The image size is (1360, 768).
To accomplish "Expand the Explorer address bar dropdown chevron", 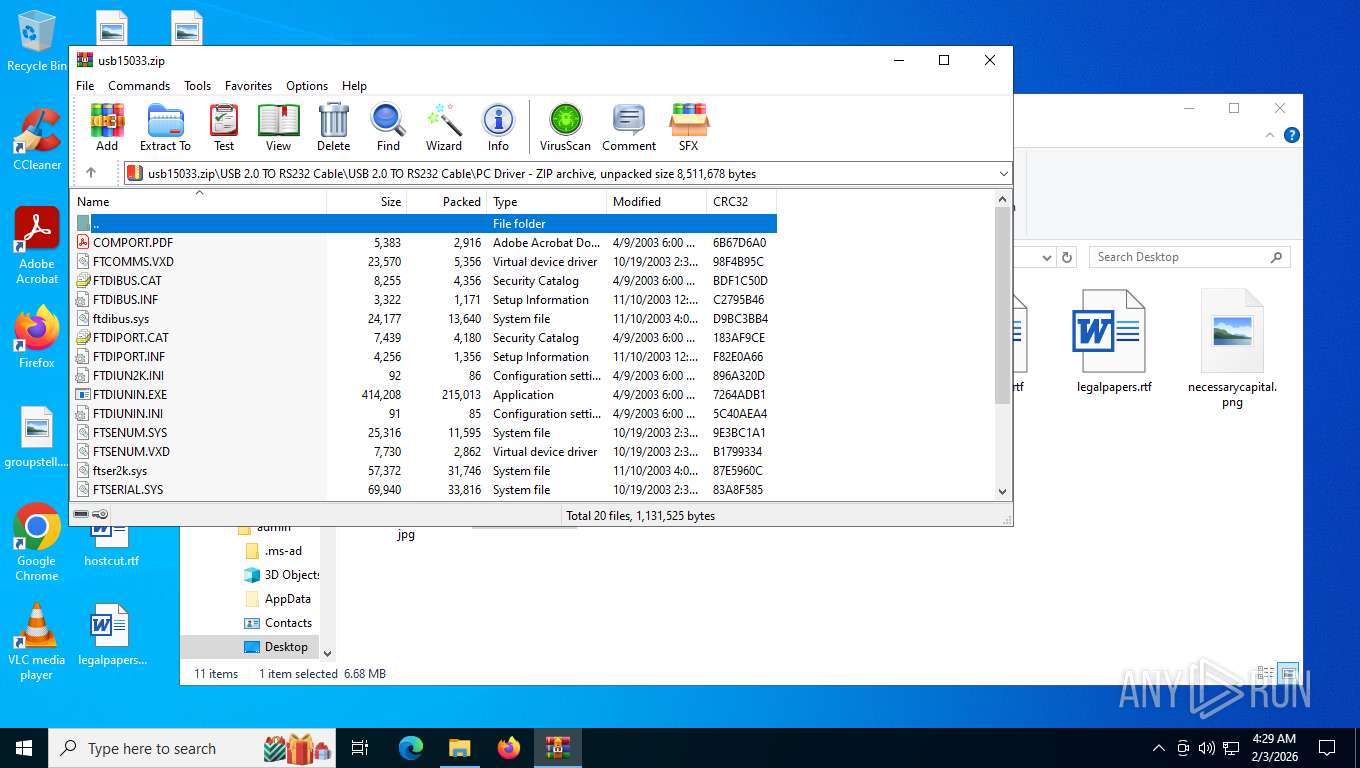I will [x=1047, y=257].
